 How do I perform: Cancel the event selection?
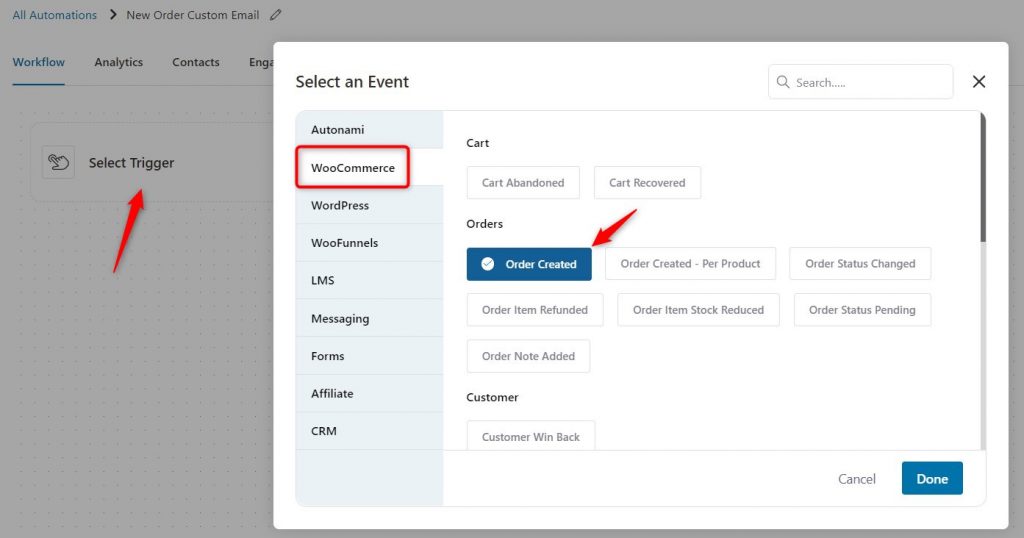(x=857, y=479)
